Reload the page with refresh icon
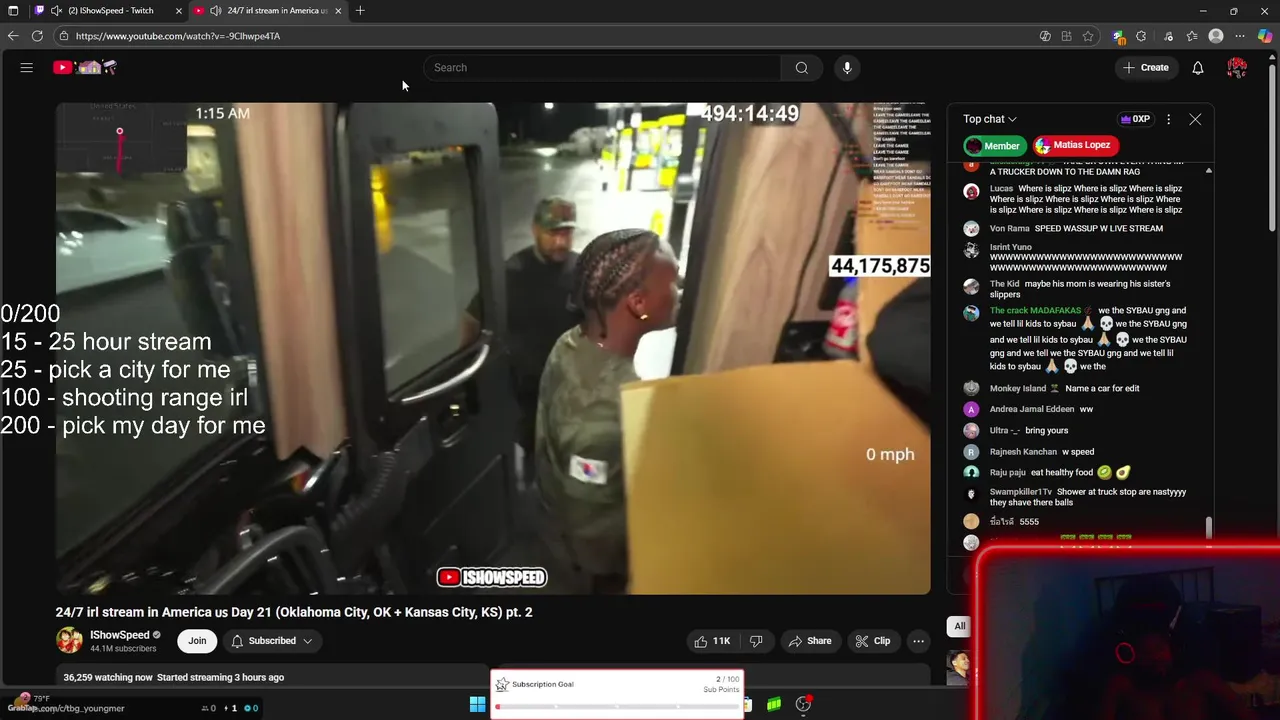Viewport: 1280px width, 720px height. (x=37, y=36)
